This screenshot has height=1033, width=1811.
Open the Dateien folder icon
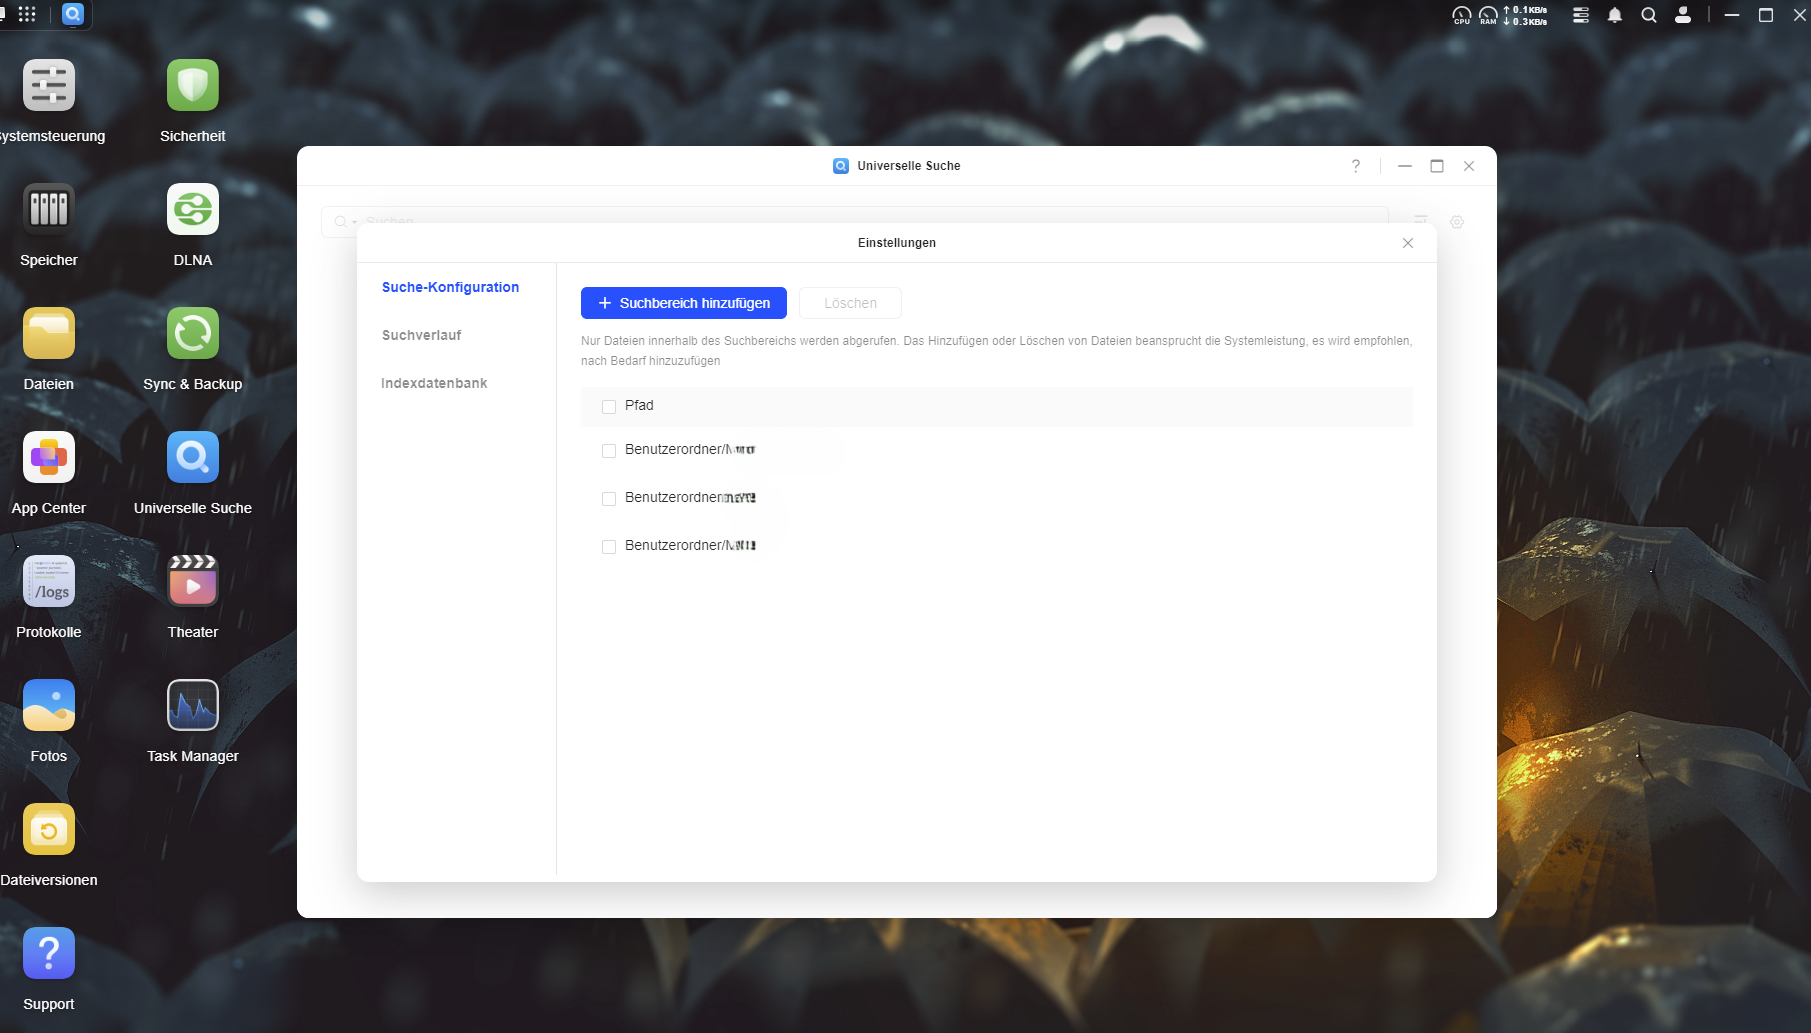(x=48, y=333)
